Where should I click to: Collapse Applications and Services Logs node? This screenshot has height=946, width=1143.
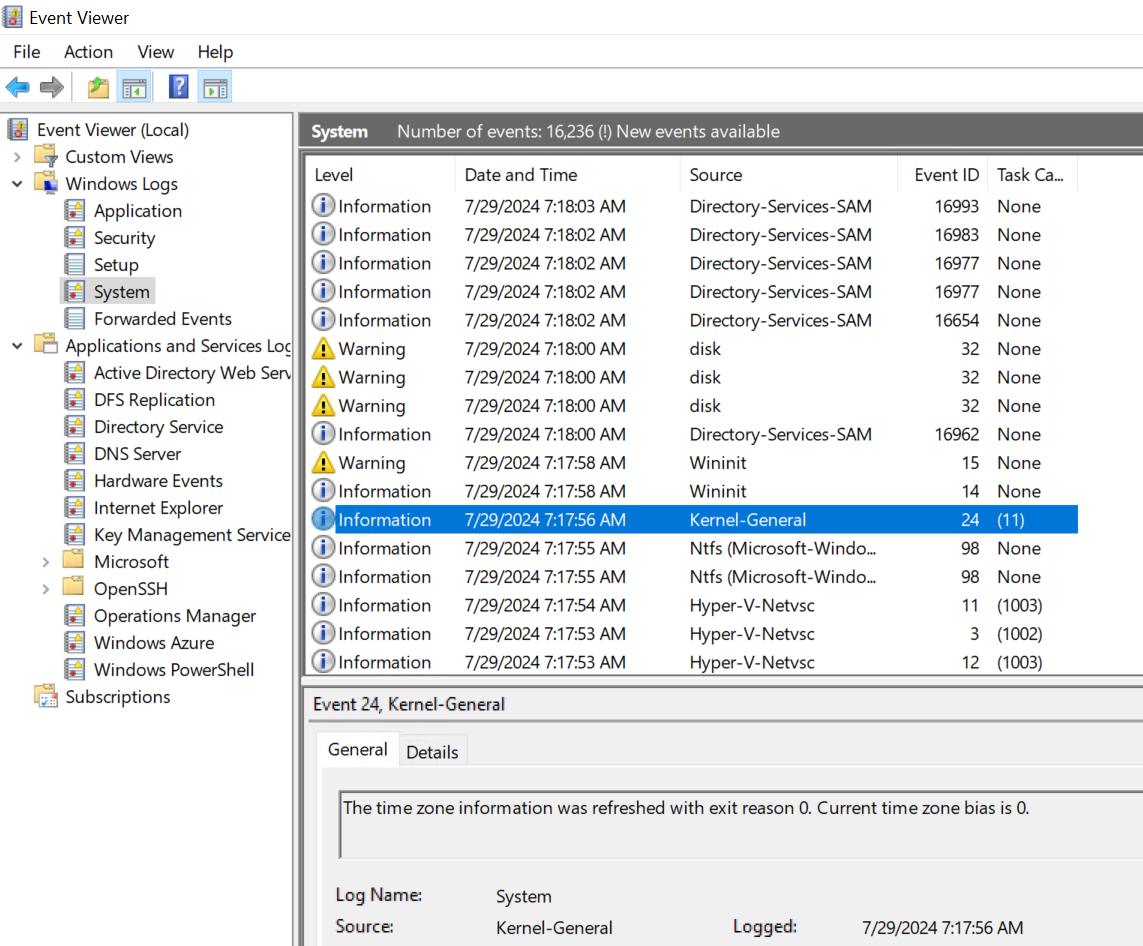click(x=17, y=345)
